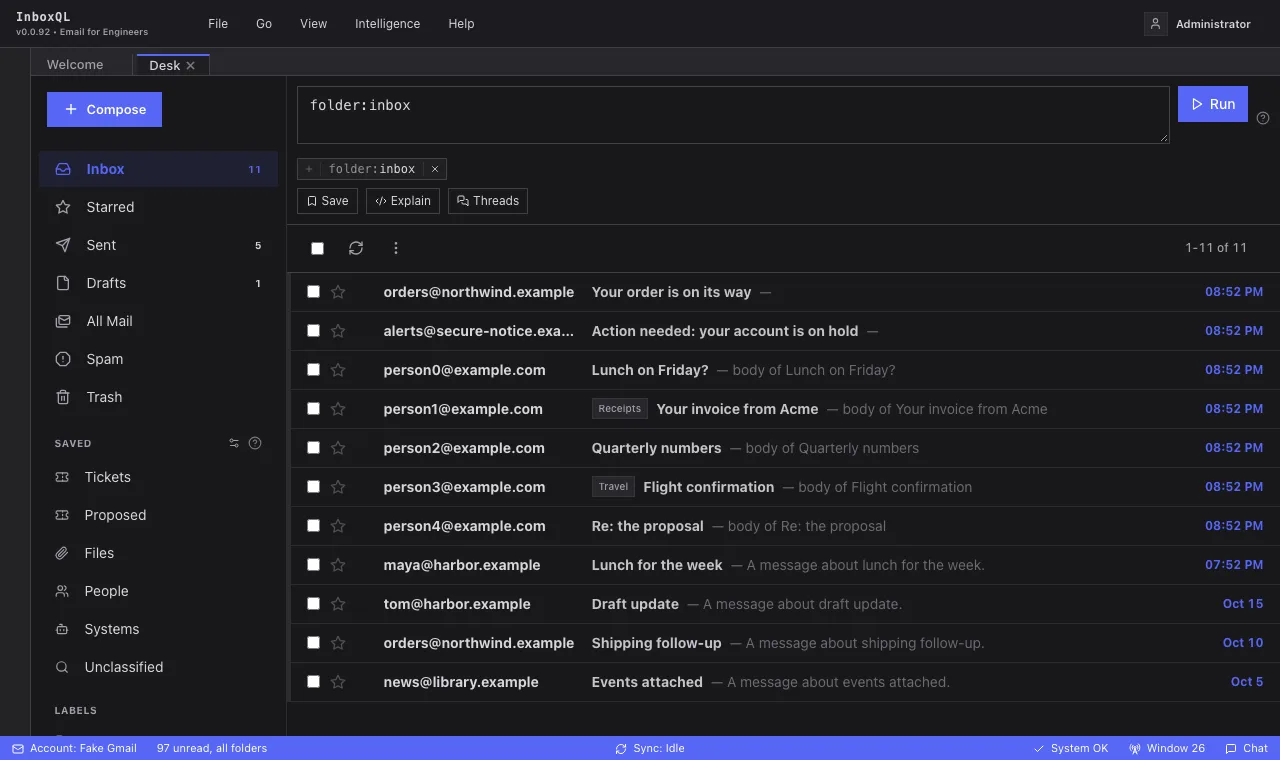Run the query
The height and width of the screenshot is (760, 1280).
coord(1213,104)
